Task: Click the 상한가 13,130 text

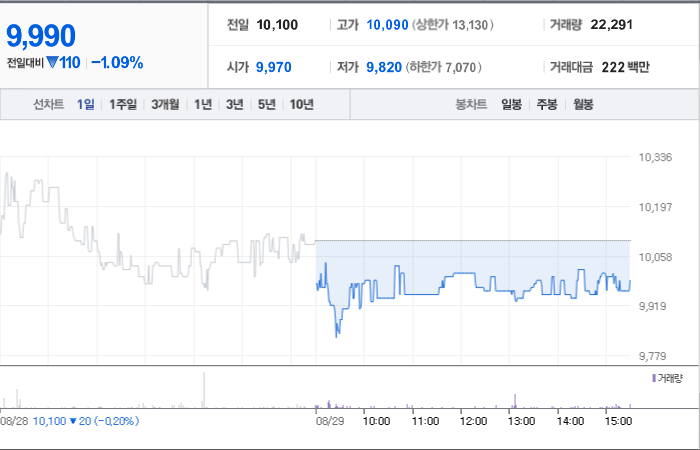Action: point(452,25)
